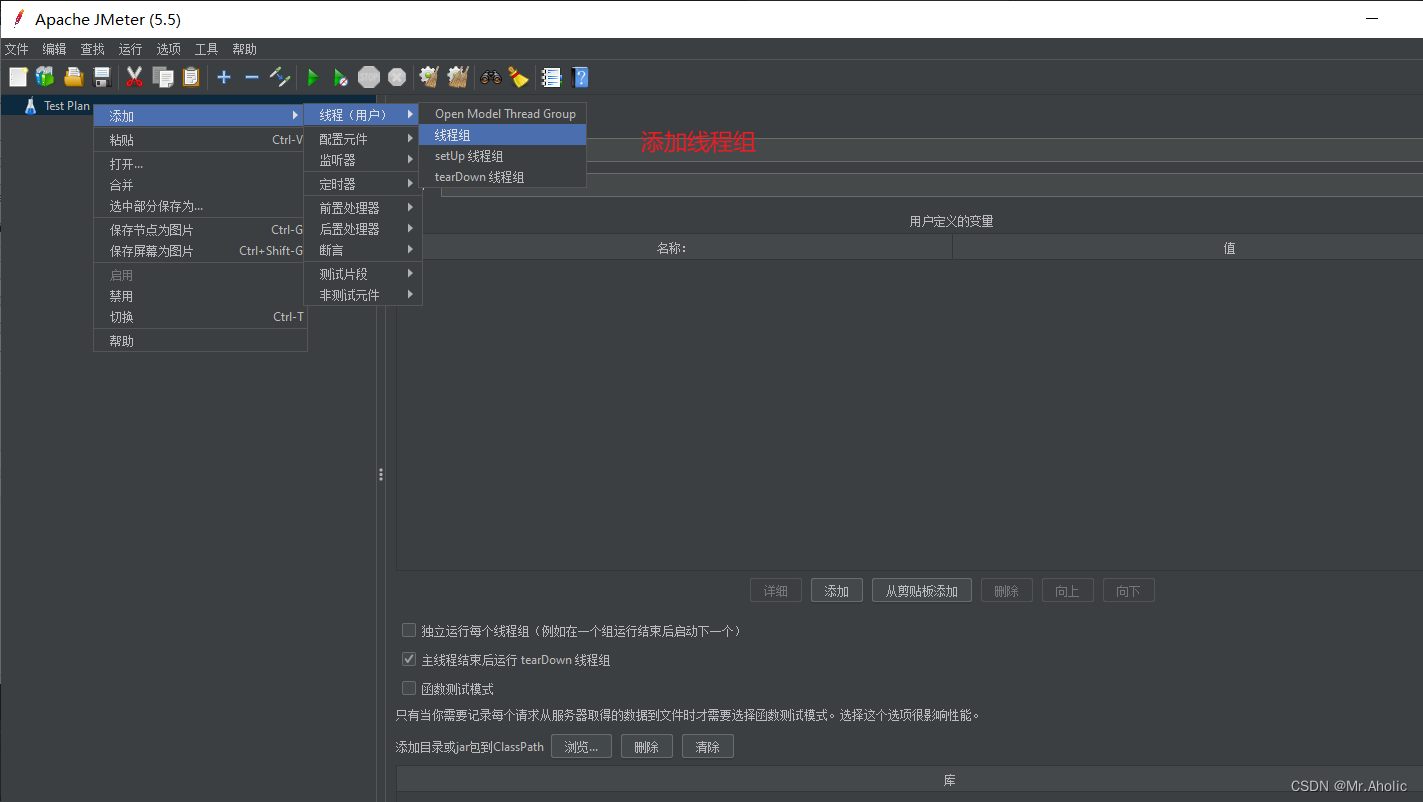Open the 工具 menu

[x=206, y=49]
